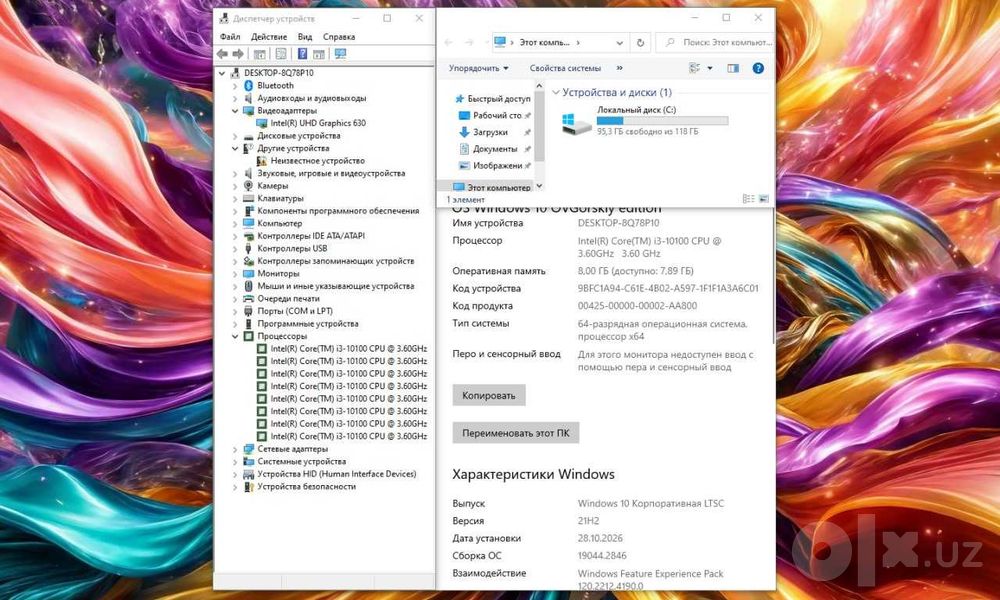
Task: Go forward in Device Manager toolbar
Action: coord(238,54)
